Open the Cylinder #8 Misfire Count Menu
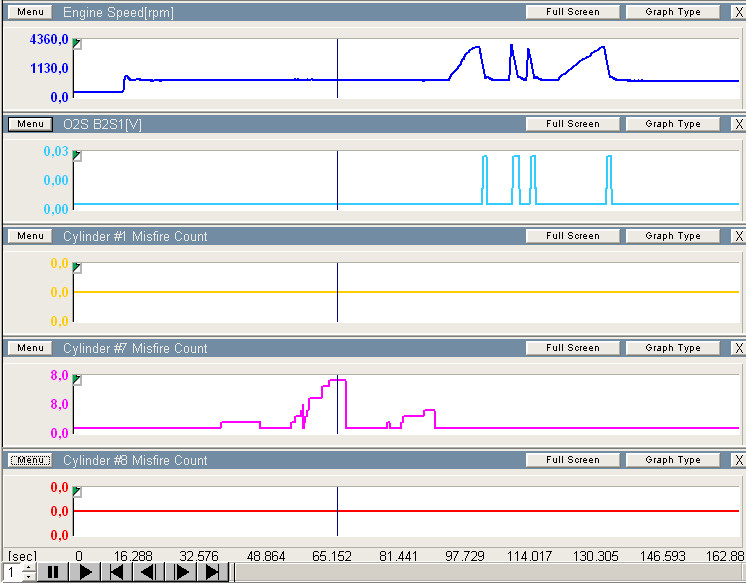 click(x=30, y=460)
